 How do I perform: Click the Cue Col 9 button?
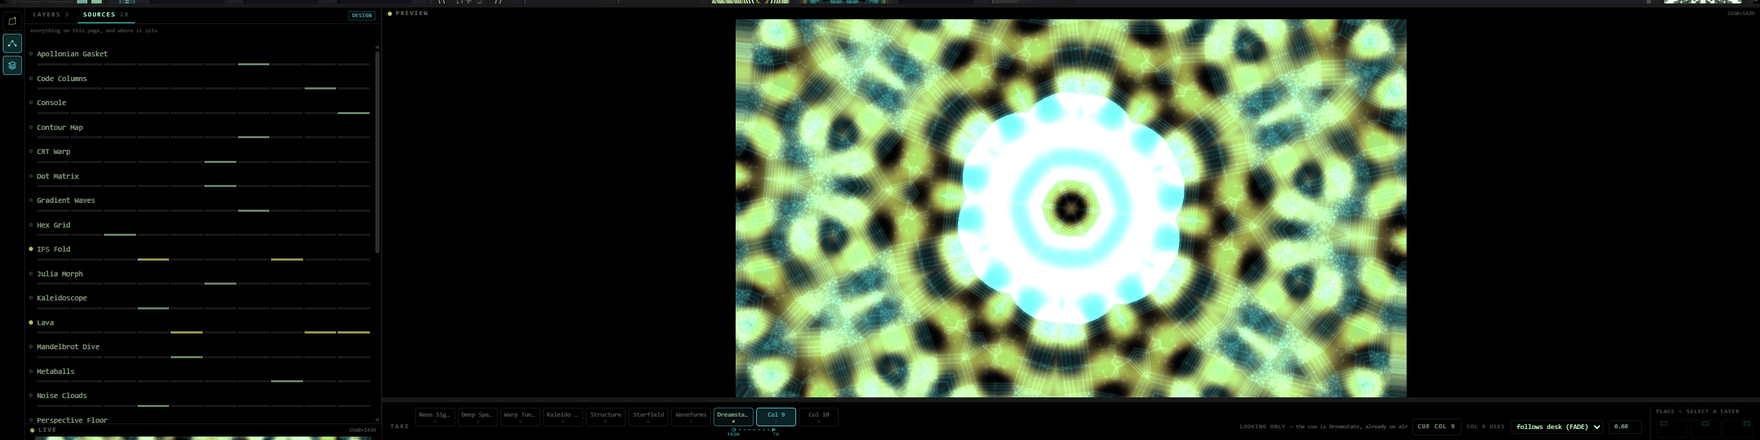pyautogui.click(x=1436, y=426)
